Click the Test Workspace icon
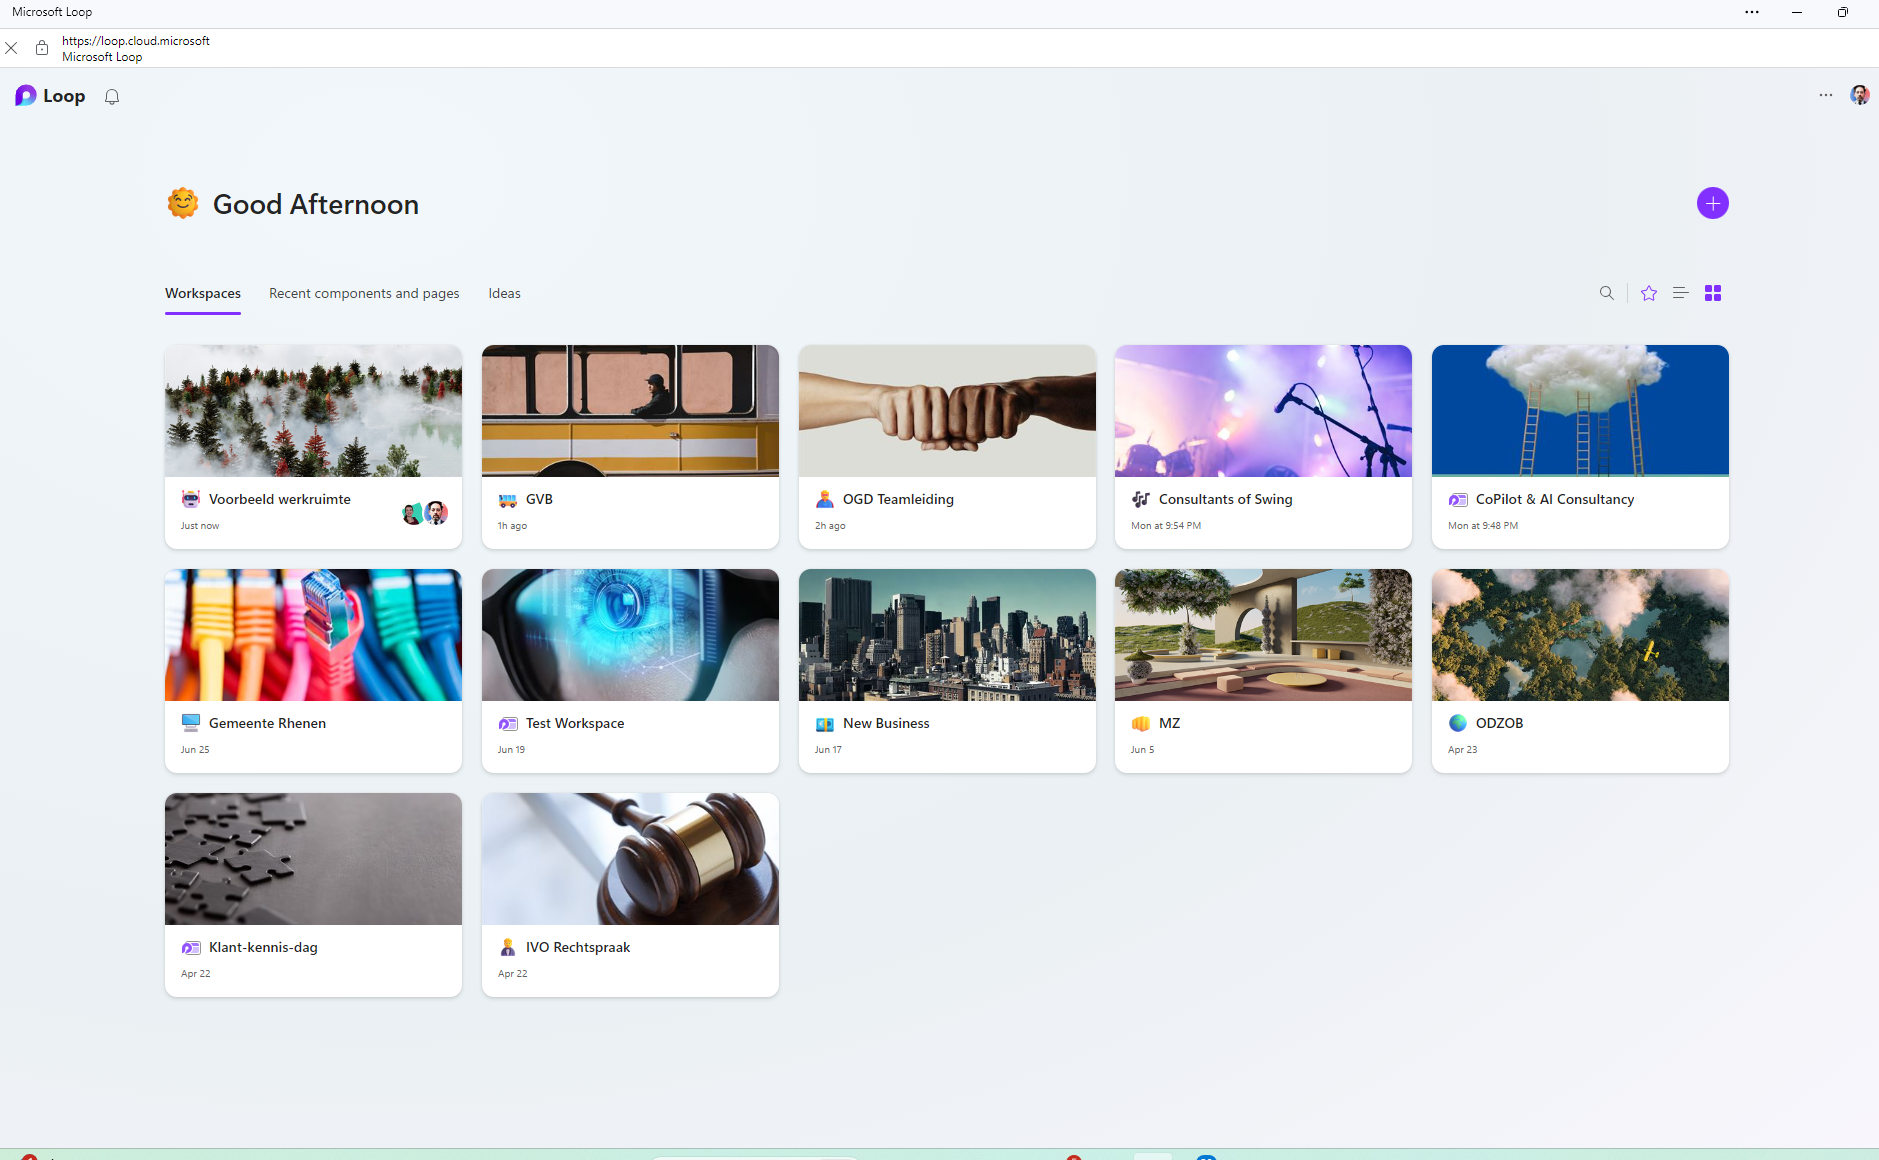The image size is (1879, 1160). pos(508,723)
